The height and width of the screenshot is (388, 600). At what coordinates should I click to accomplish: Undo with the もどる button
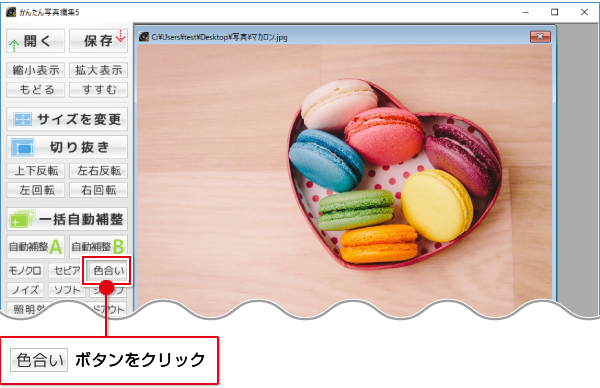(36, 90)
